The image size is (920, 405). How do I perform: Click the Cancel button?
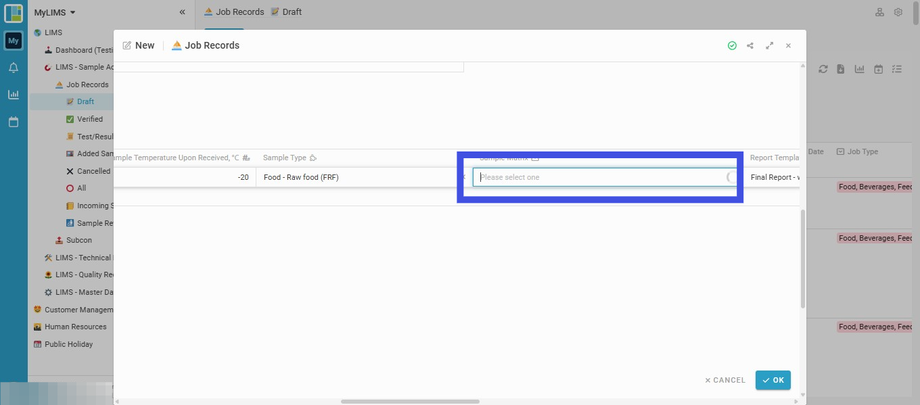tap(725, 380)
